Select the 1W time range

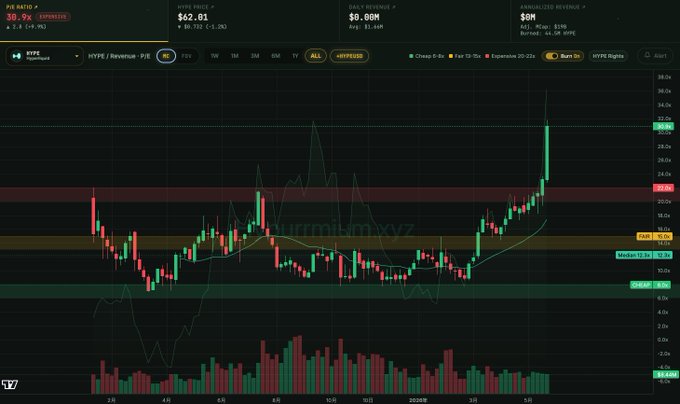click(215, 56)
